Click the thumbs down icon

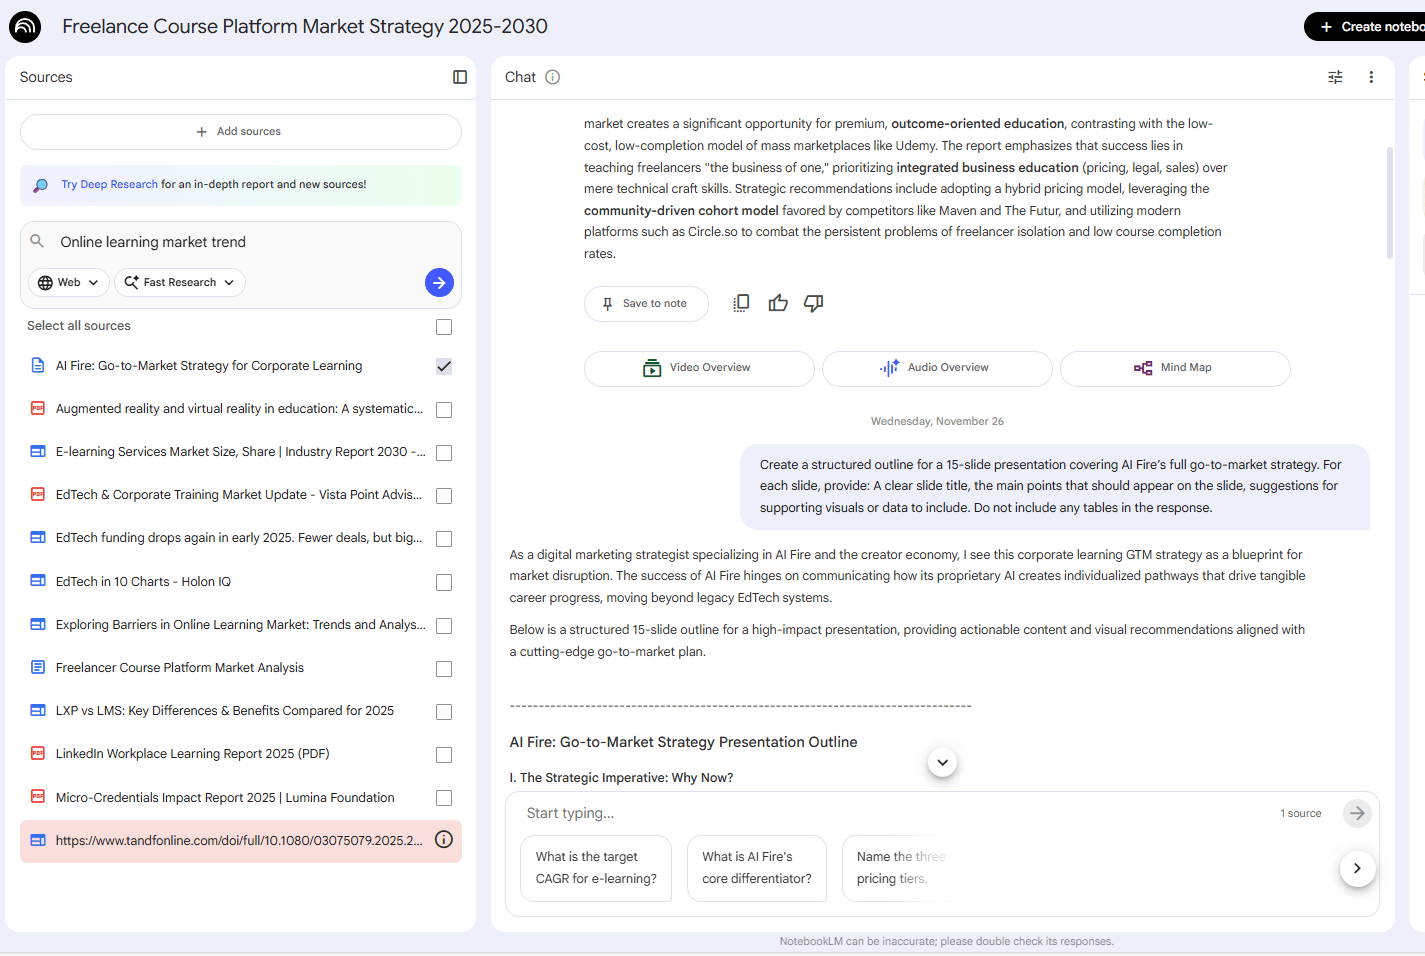814,303
